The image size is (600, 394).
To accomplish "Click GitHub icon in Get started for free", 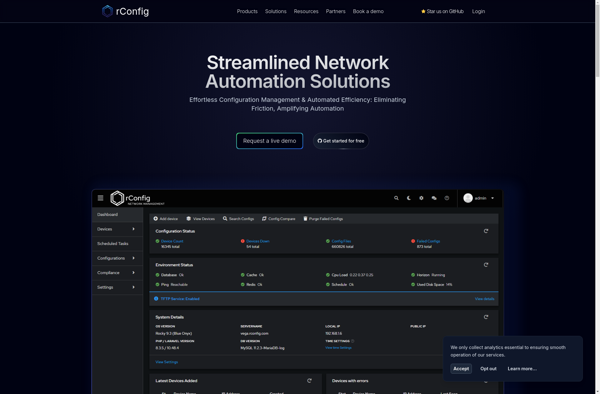I will 320,141.
